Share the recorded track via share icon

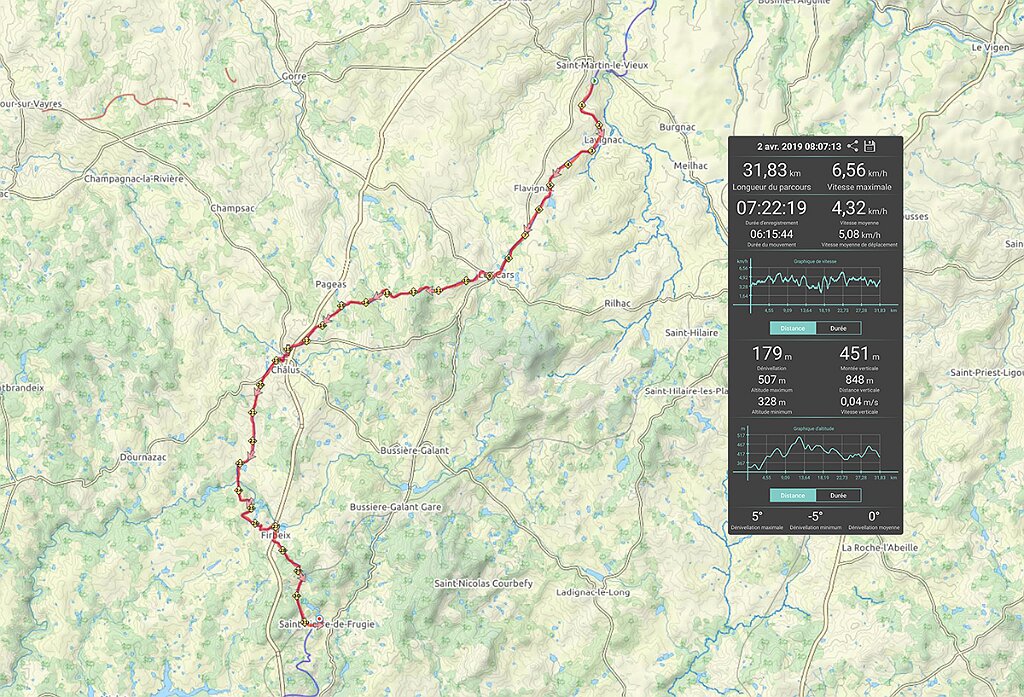852,146
